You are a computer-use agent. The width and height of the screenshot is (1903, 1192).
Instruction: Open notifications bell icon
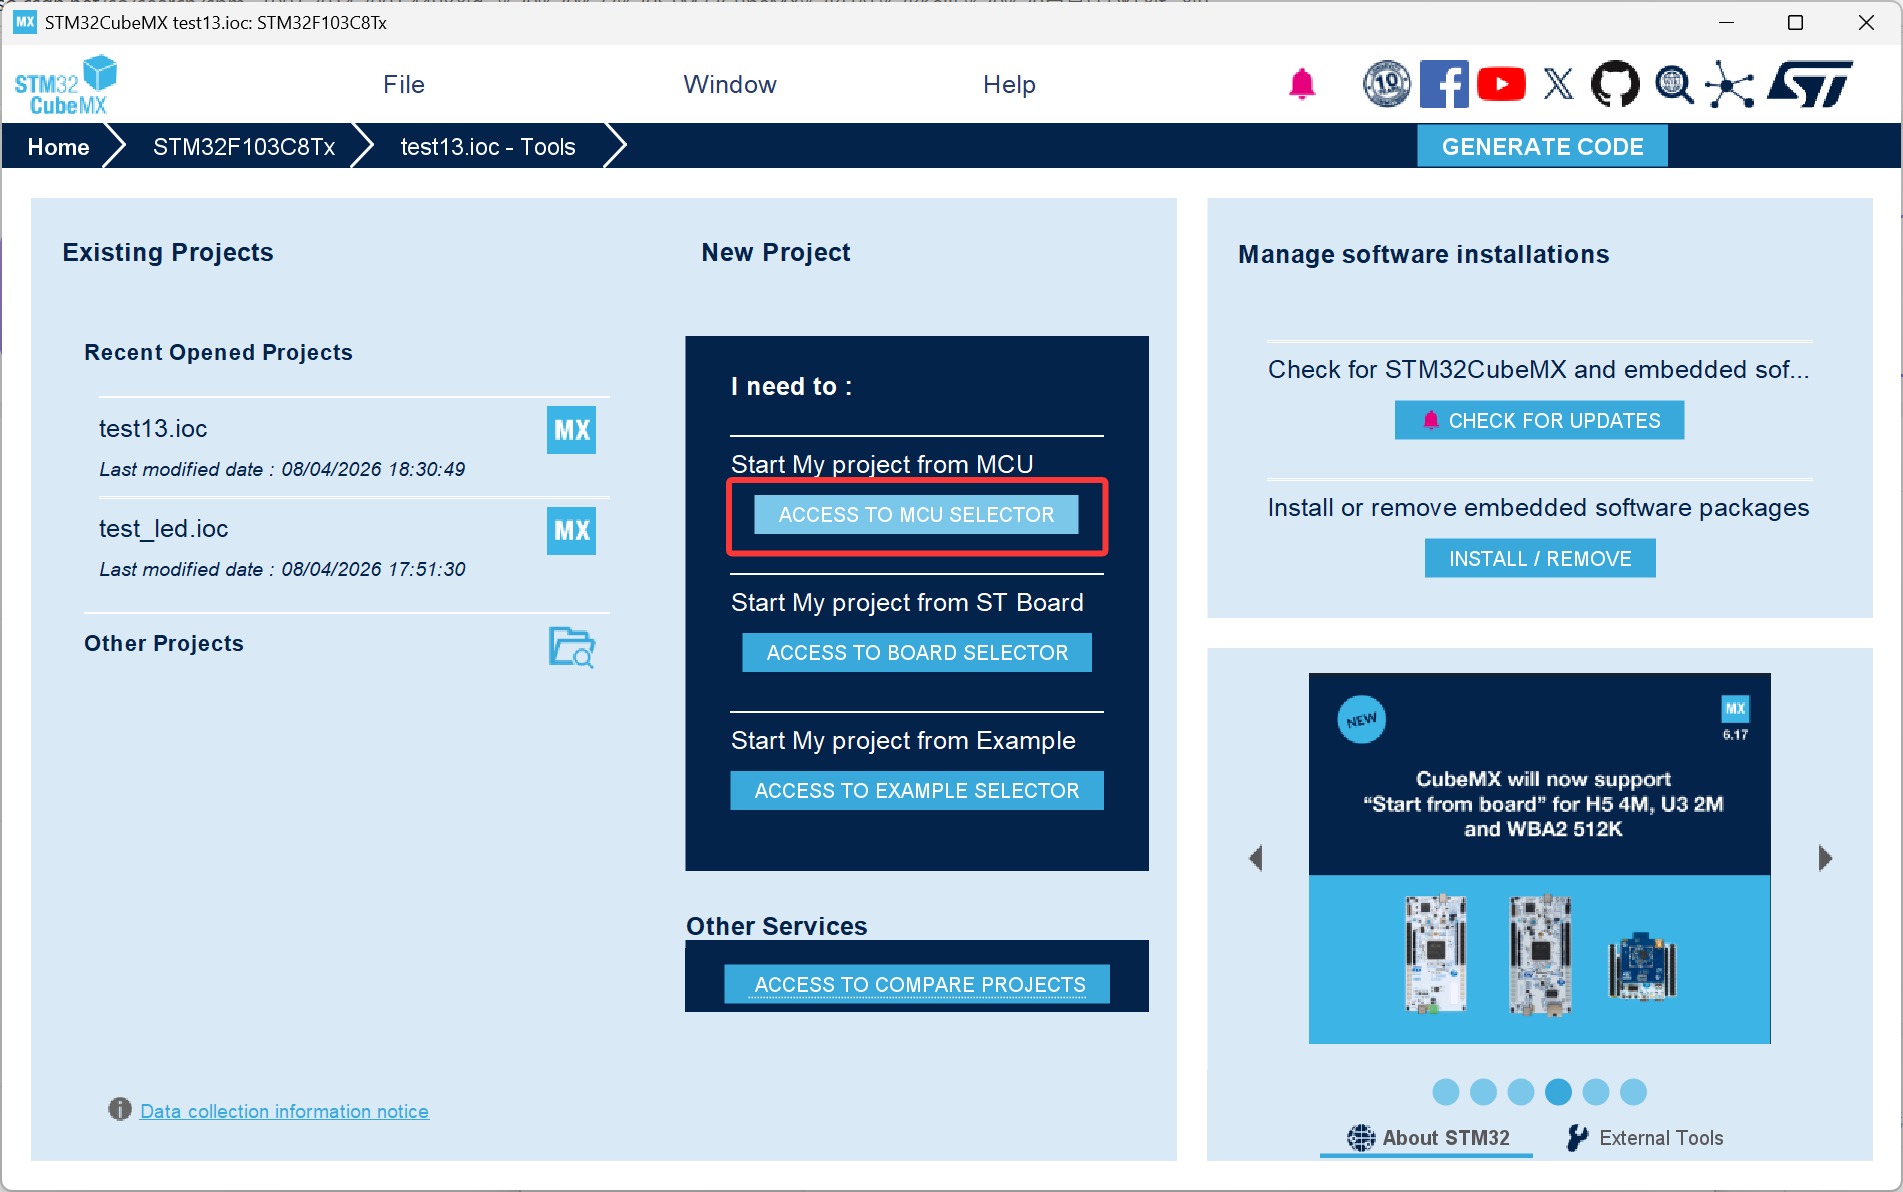pyautogui.click(x=1301, y=85)
